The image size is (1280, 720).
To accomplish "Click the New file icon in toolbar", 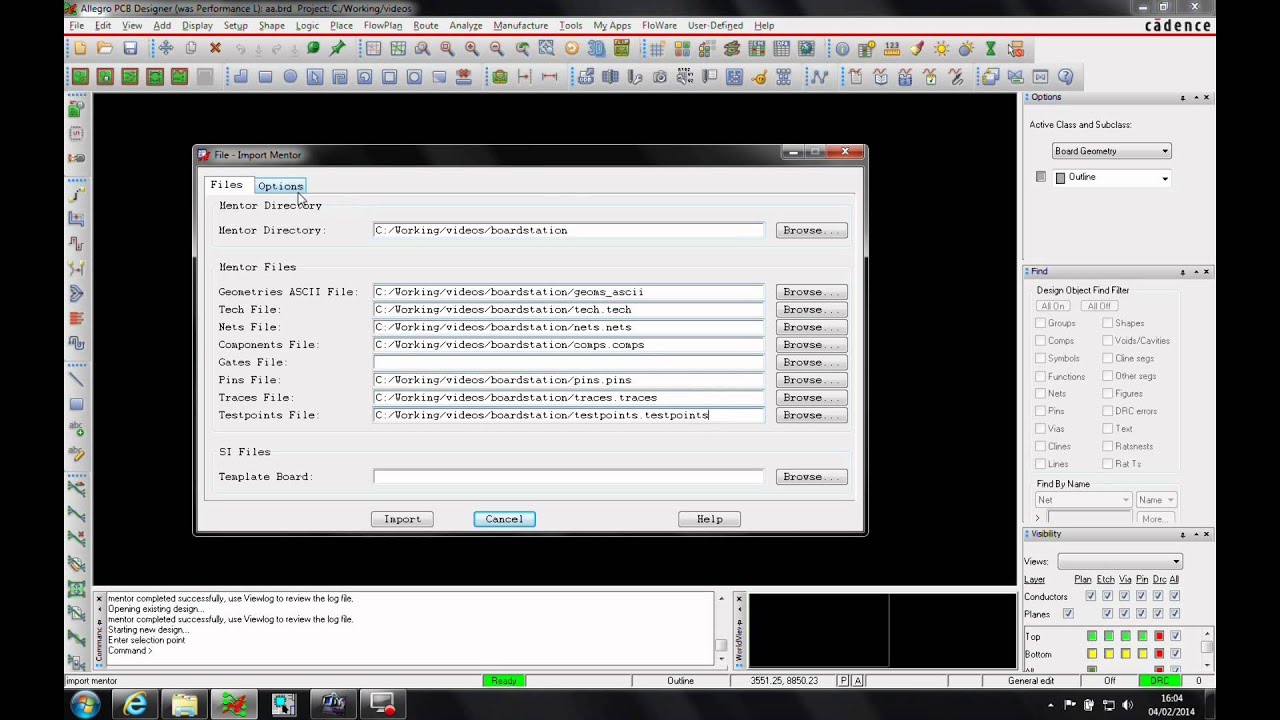I will 80,48.
